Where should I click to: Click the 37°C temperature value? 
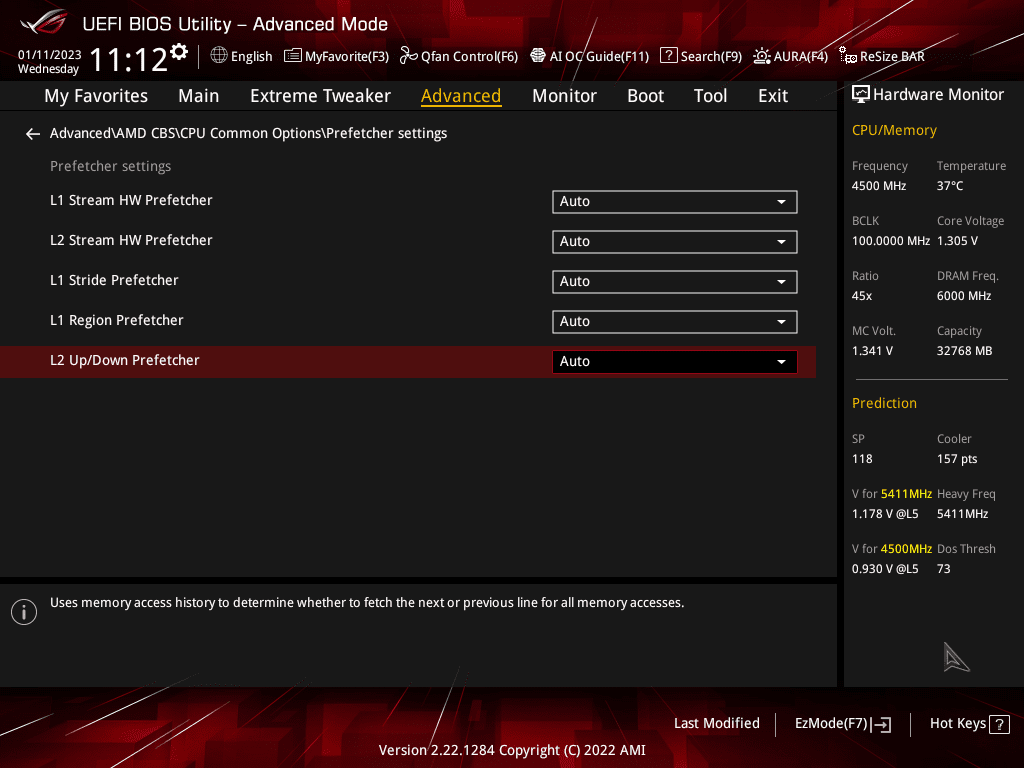950,186
